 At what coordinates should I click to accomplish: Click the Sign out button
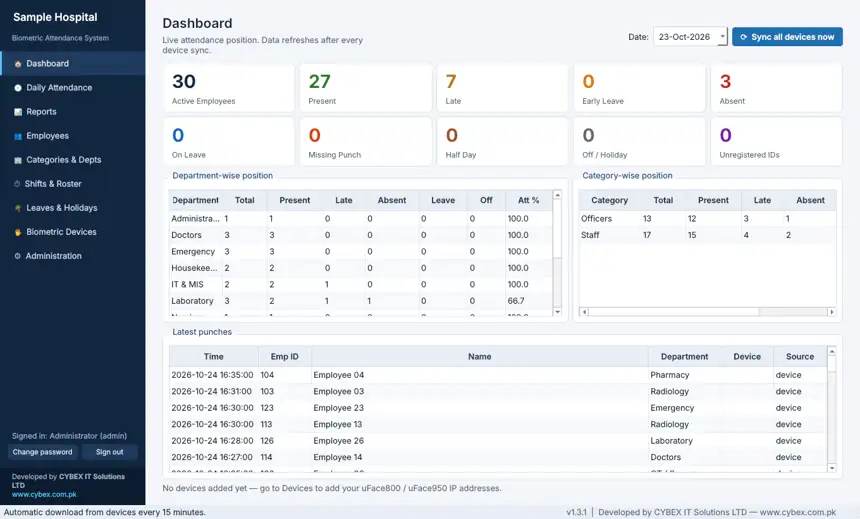110,452
